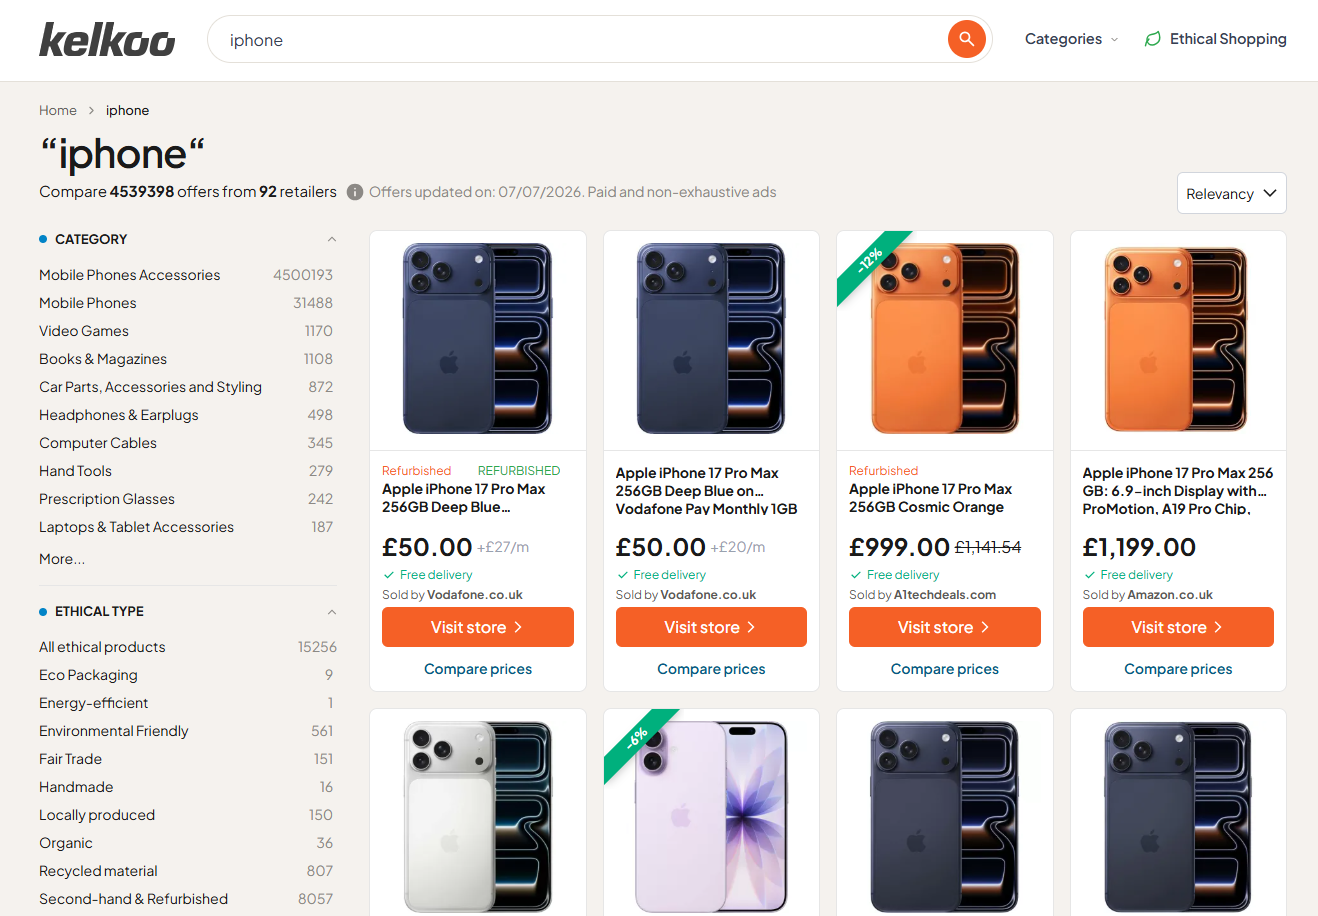Click the info icon beside Offers updated
1318x916 pixels.
(355, 192)
